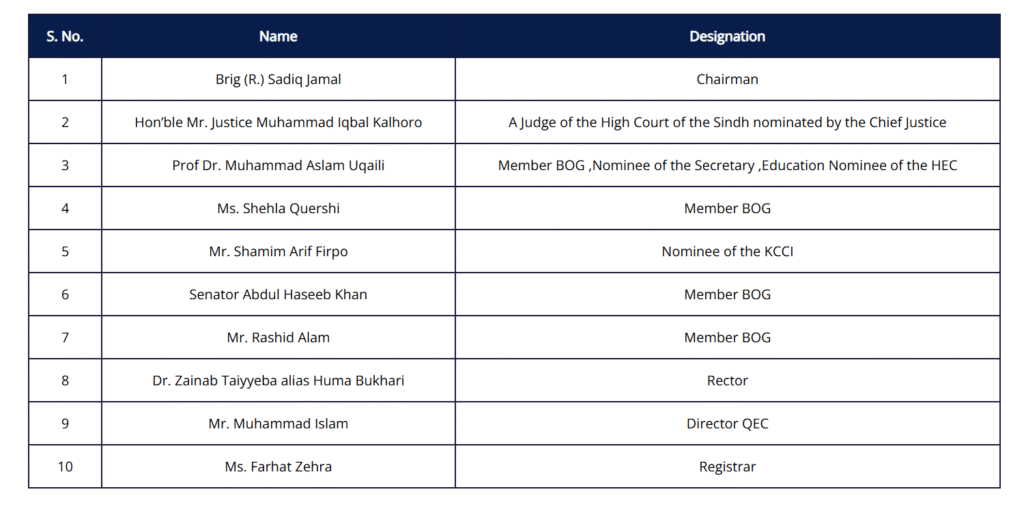Viewport: 1024px width, 509px height.
Task: Select Senator Abdul Haseeb Khan
Action: click(x=278, y=294)
